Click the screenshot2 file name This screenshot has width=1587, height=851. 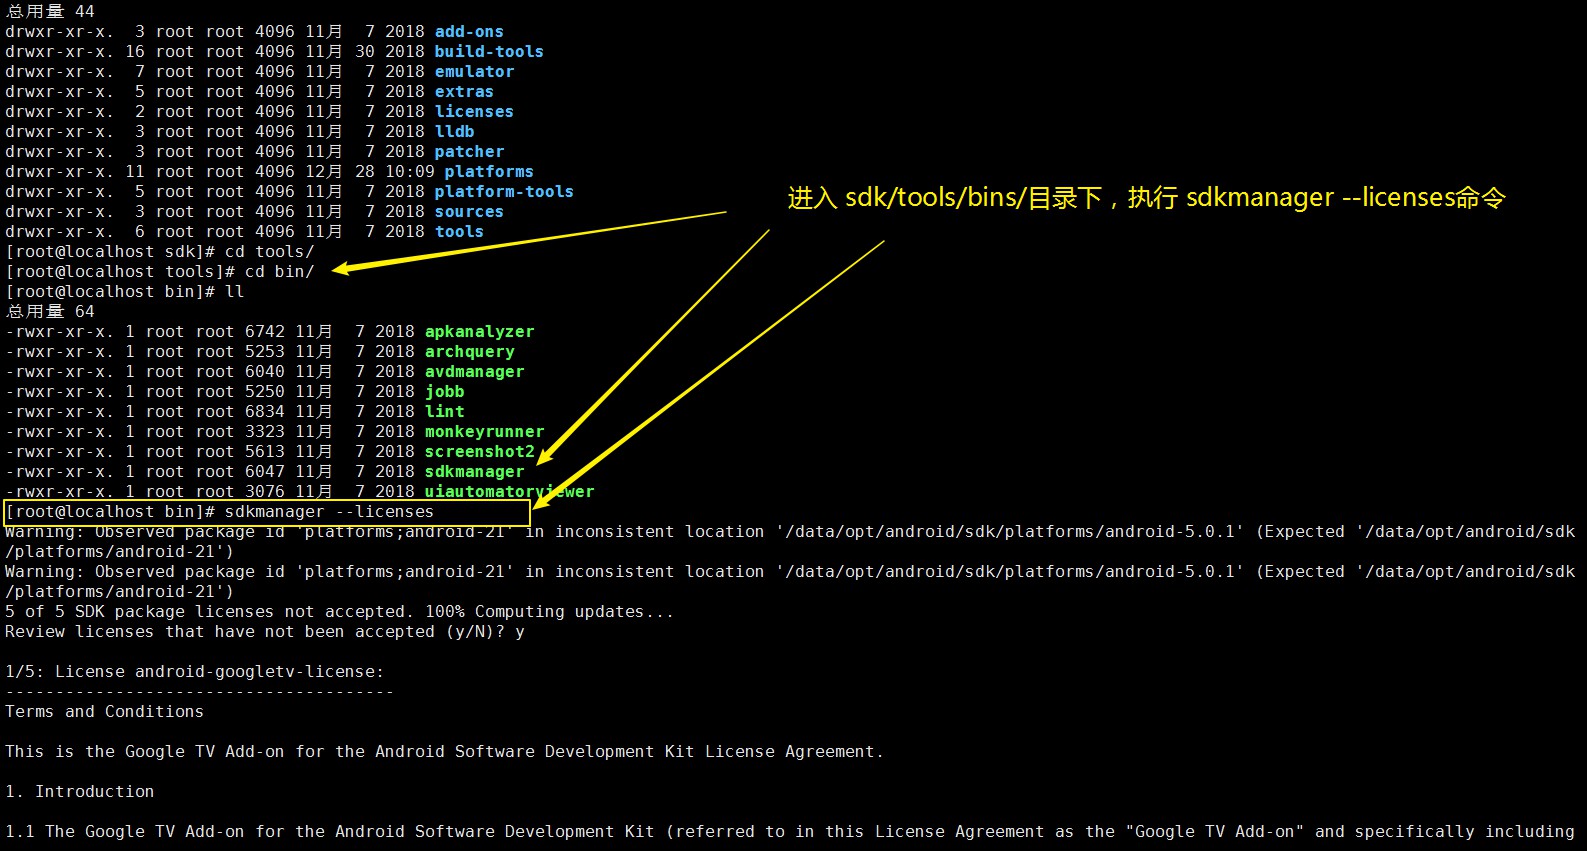479,452
